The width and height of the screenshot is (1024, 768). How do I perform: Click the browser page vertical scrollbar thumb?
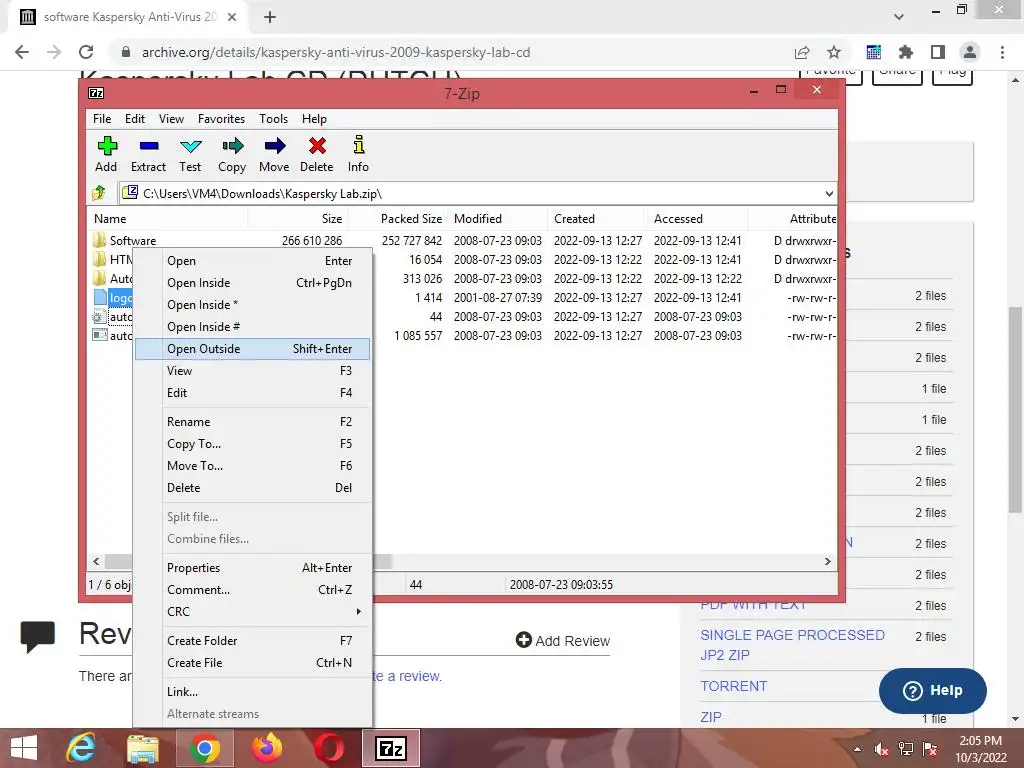click(x=1016, y=409)
